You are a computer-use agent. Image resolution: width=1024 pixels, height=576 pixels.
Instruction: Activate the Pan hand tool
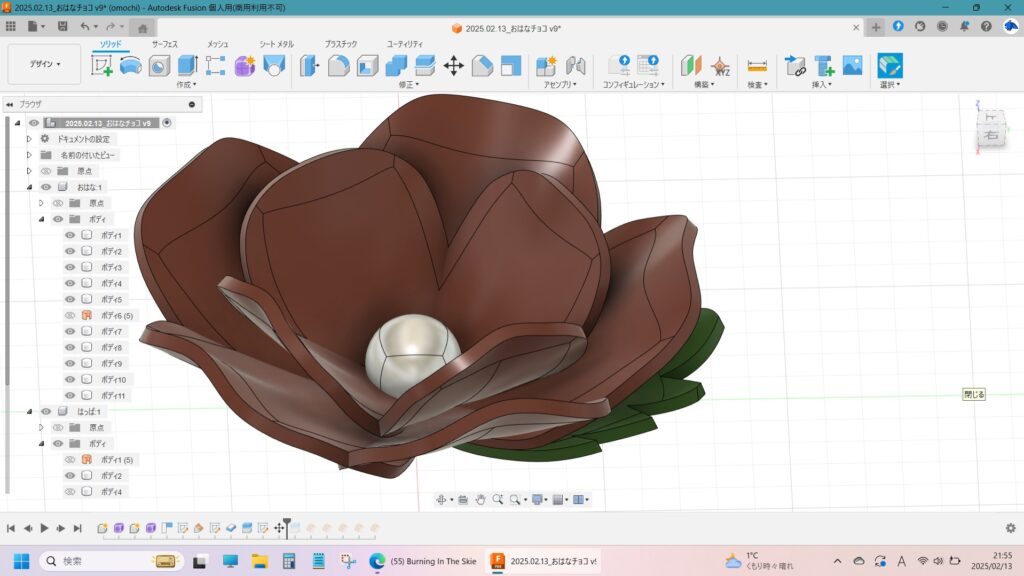(480, 499)
